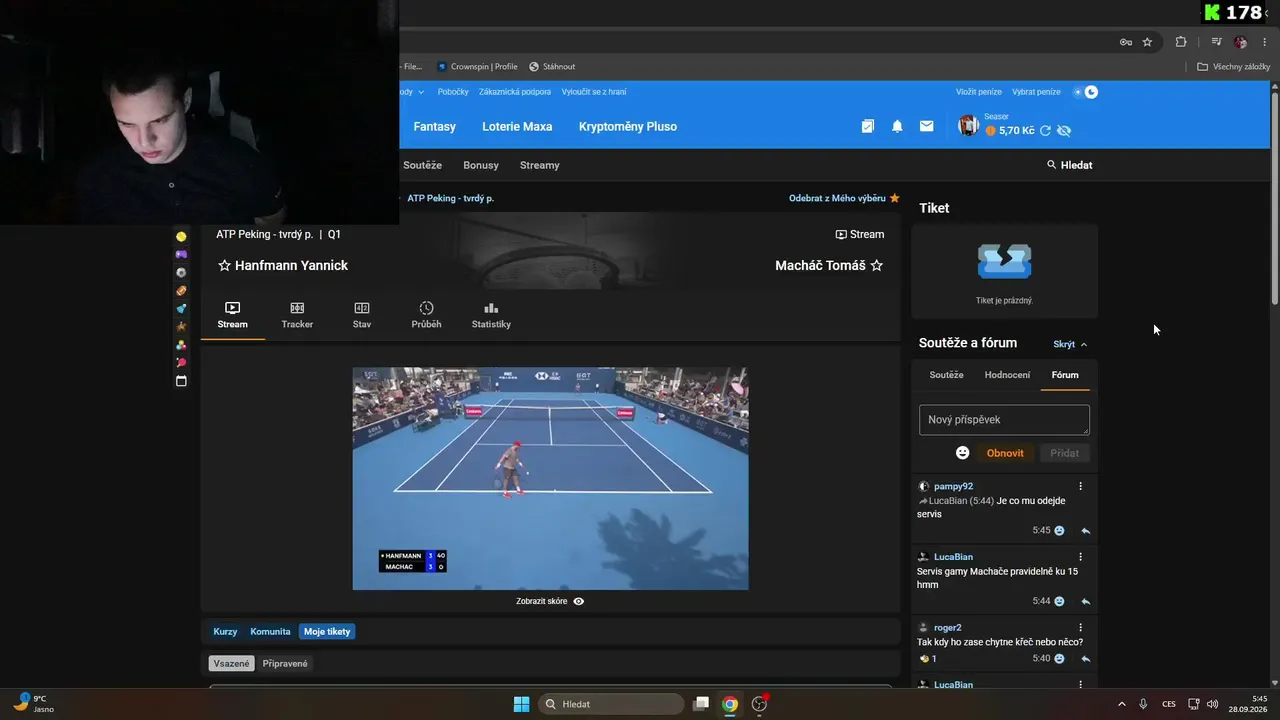Viewport: 1280px width, 720px height.
Task: Open the calendar icon in sidebar
Action: tap(181, 381)
